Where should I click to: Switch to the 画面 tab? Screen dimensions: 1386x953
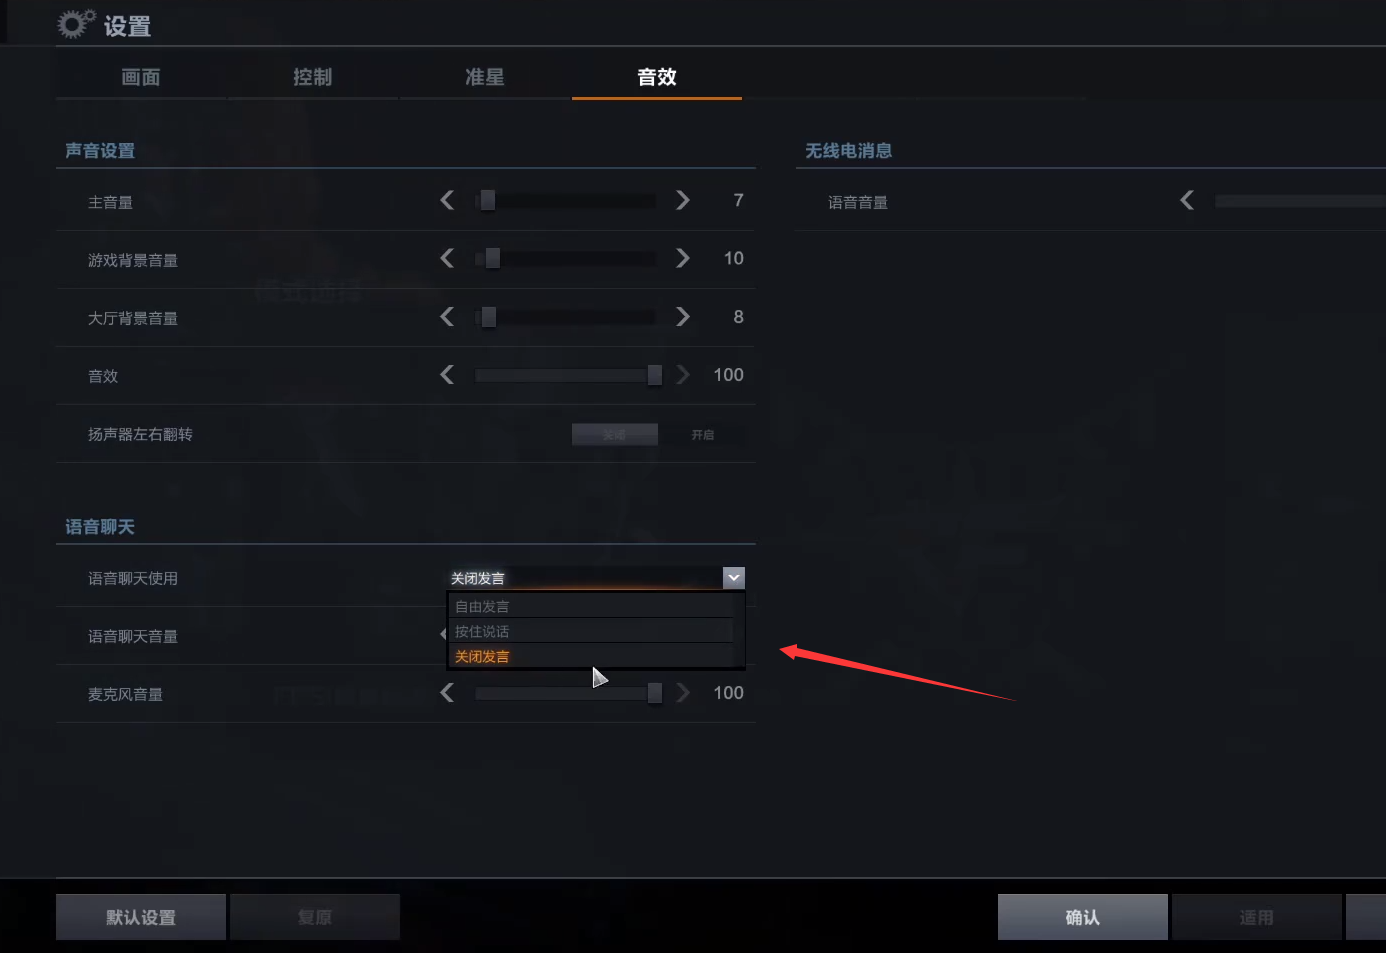coord(141,77)
